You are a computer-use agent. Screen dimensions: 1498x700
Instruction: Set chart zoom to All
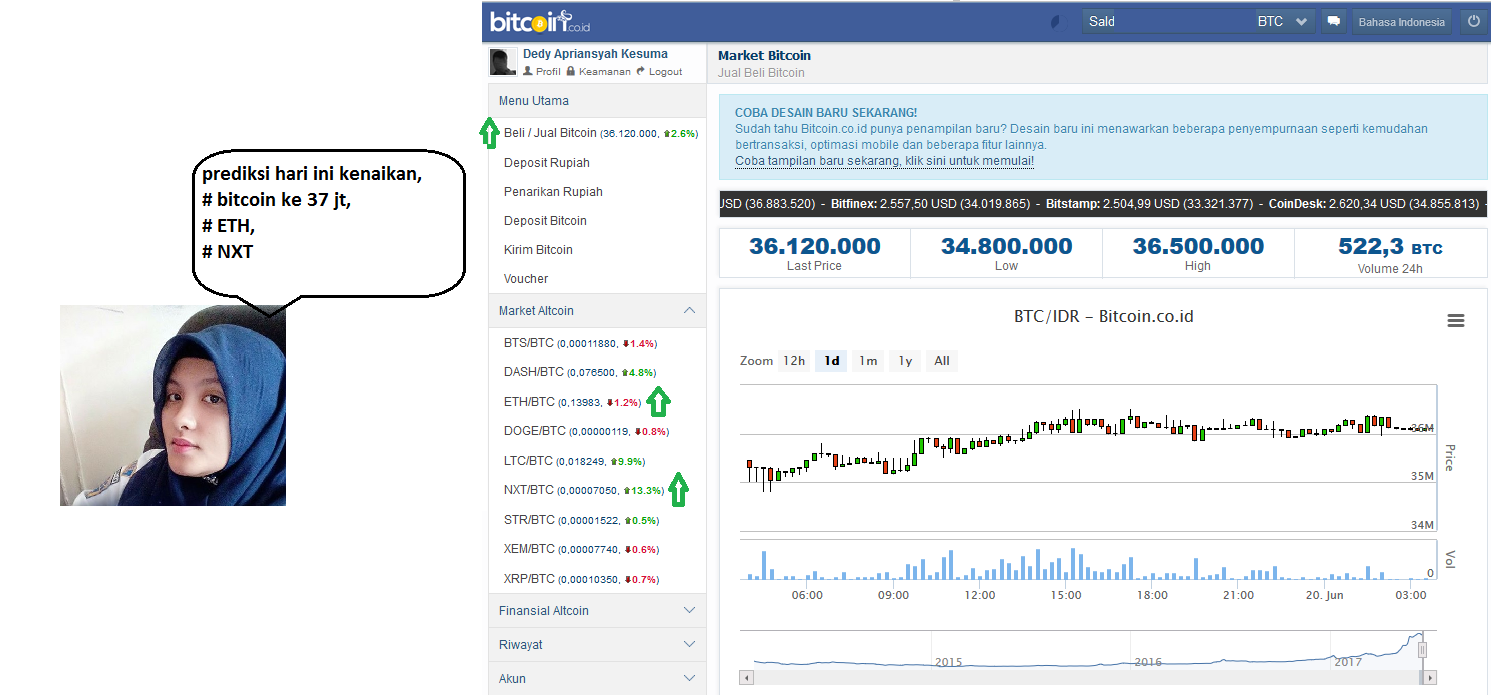pyautogui.click(x=942, y=361)
